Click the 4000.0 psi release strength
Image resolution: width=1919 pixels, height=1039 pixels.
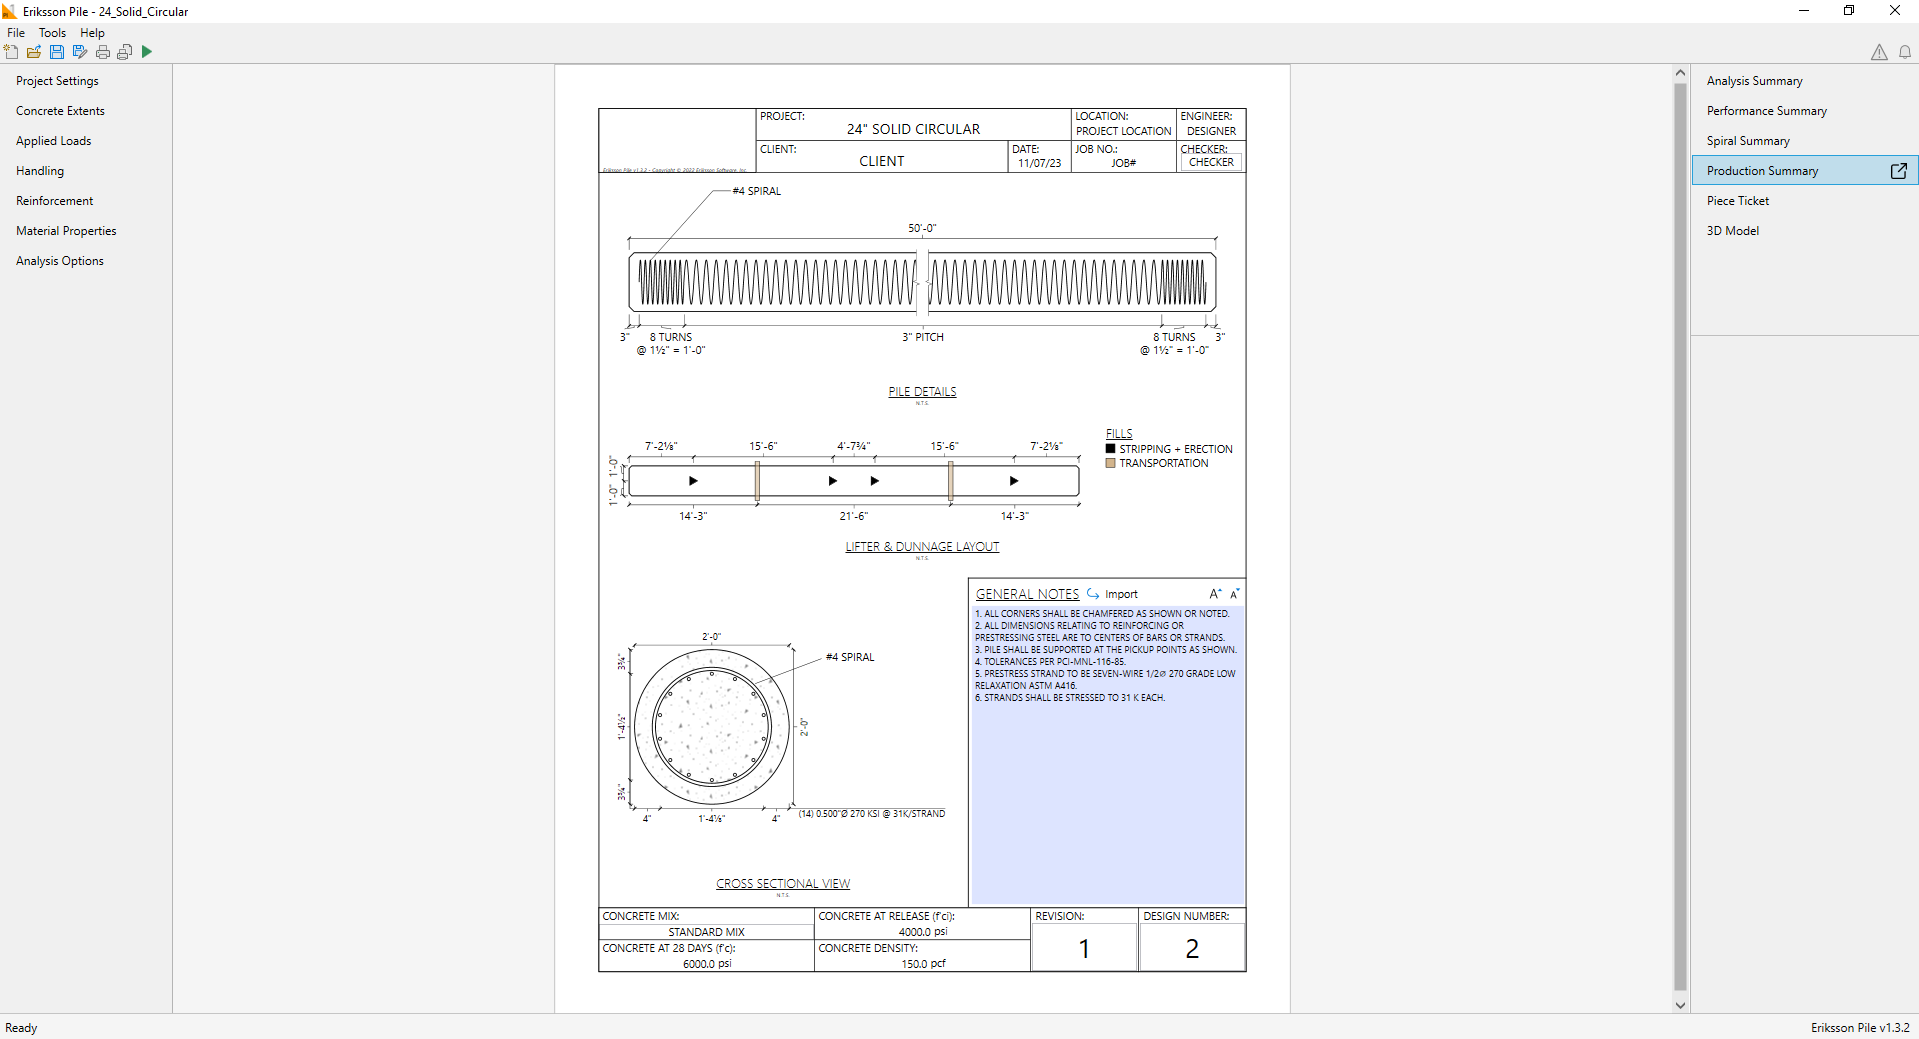pyautogui.click(x=922, y=932)
